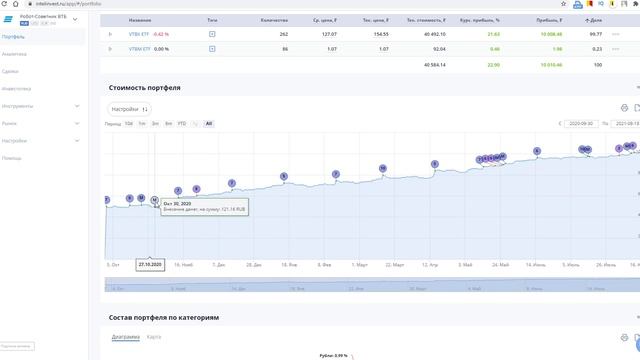Open Портфель in the sidebar

[13, 37]
